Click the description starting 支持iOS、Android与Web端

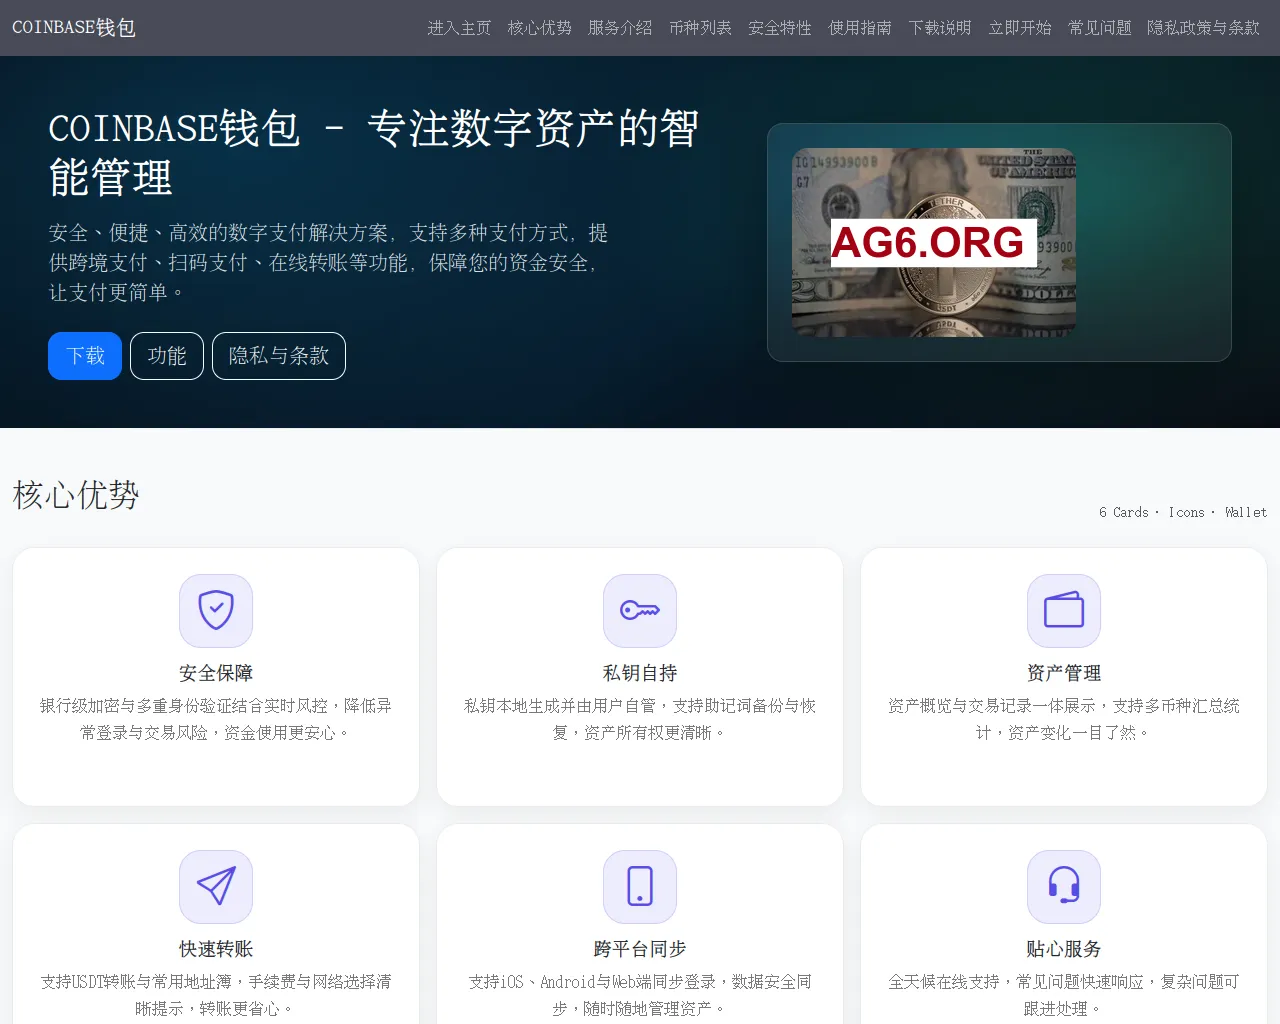coord(640,995)
